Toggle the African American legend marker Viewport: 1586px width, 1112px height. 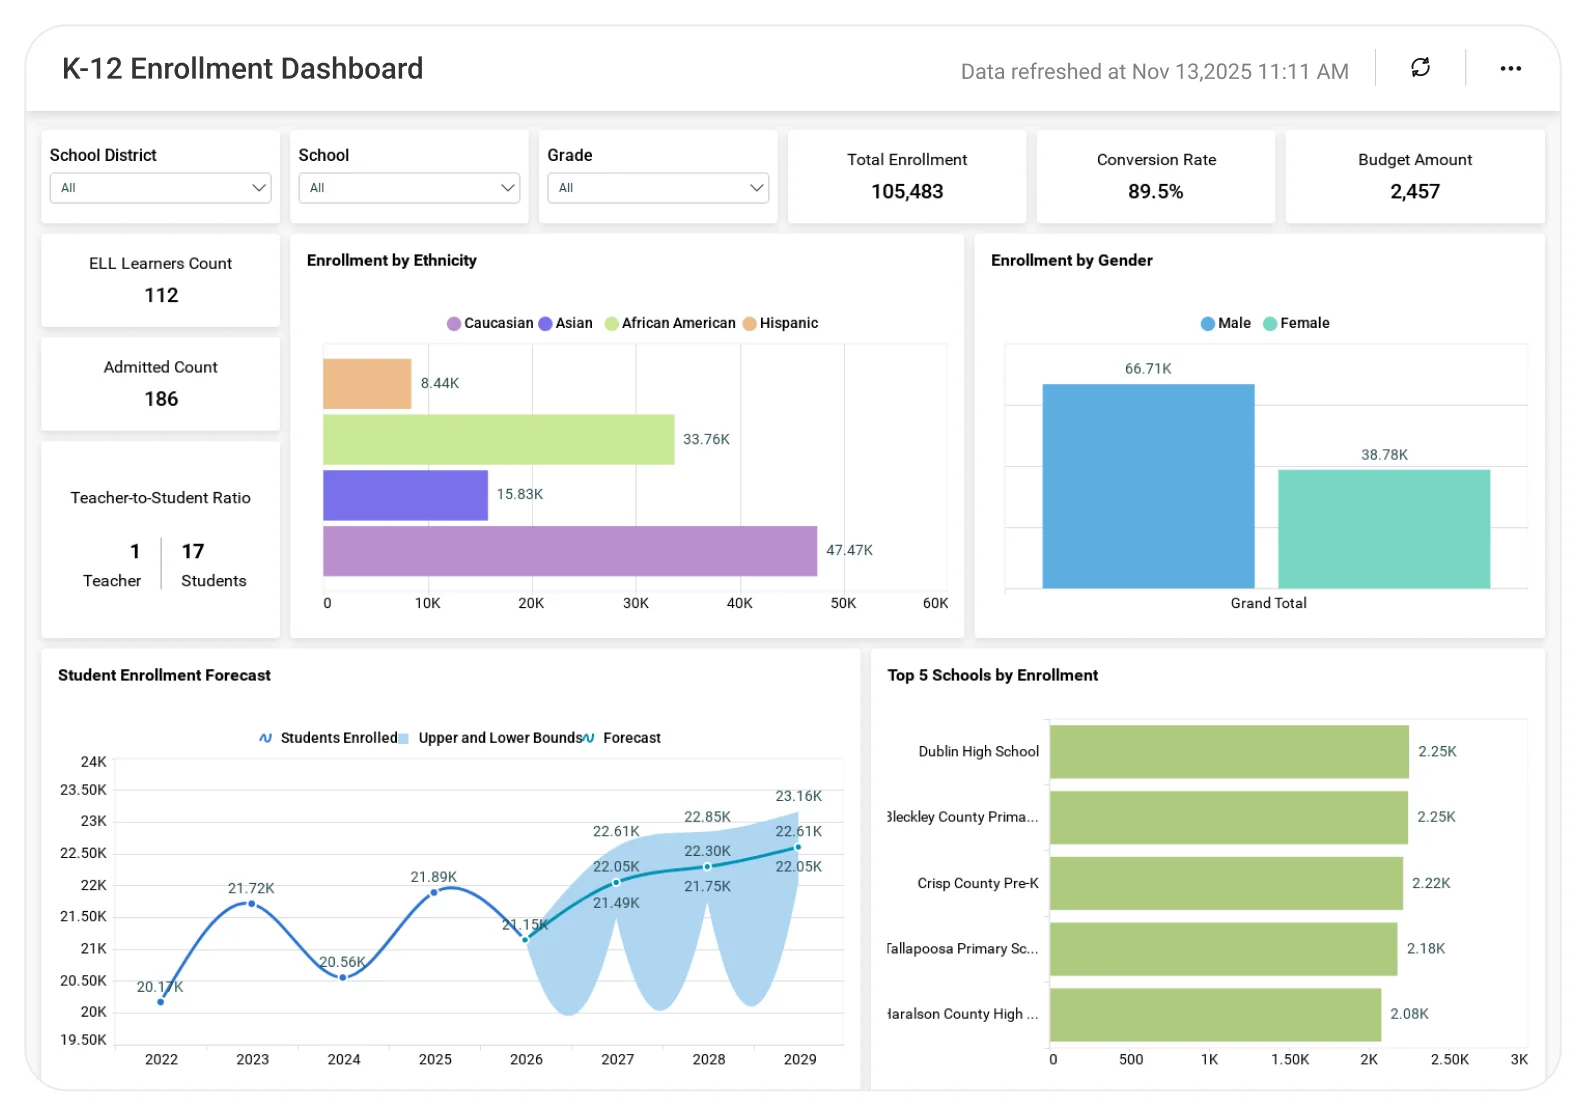[x=612, y=323]
